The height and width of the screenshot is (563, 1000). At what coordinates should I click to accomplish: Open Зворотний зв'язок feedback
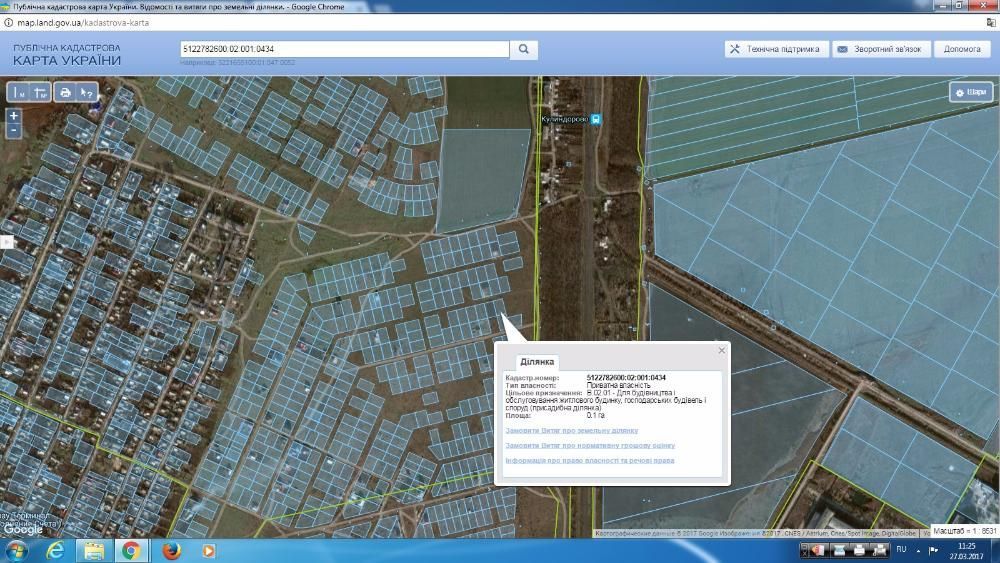(881, 49)
